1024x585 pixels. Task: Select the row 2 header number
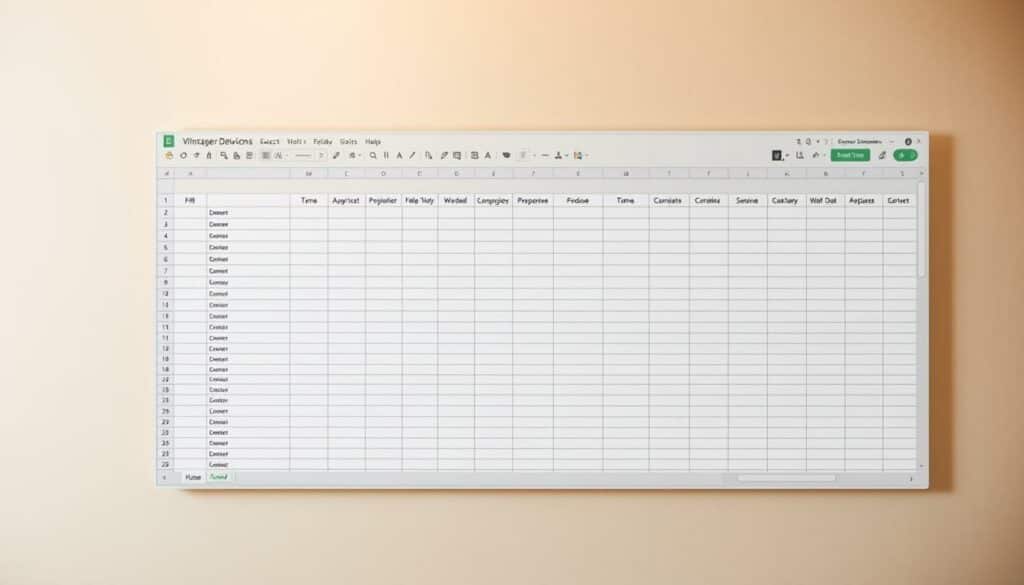[x=166, y=212]
